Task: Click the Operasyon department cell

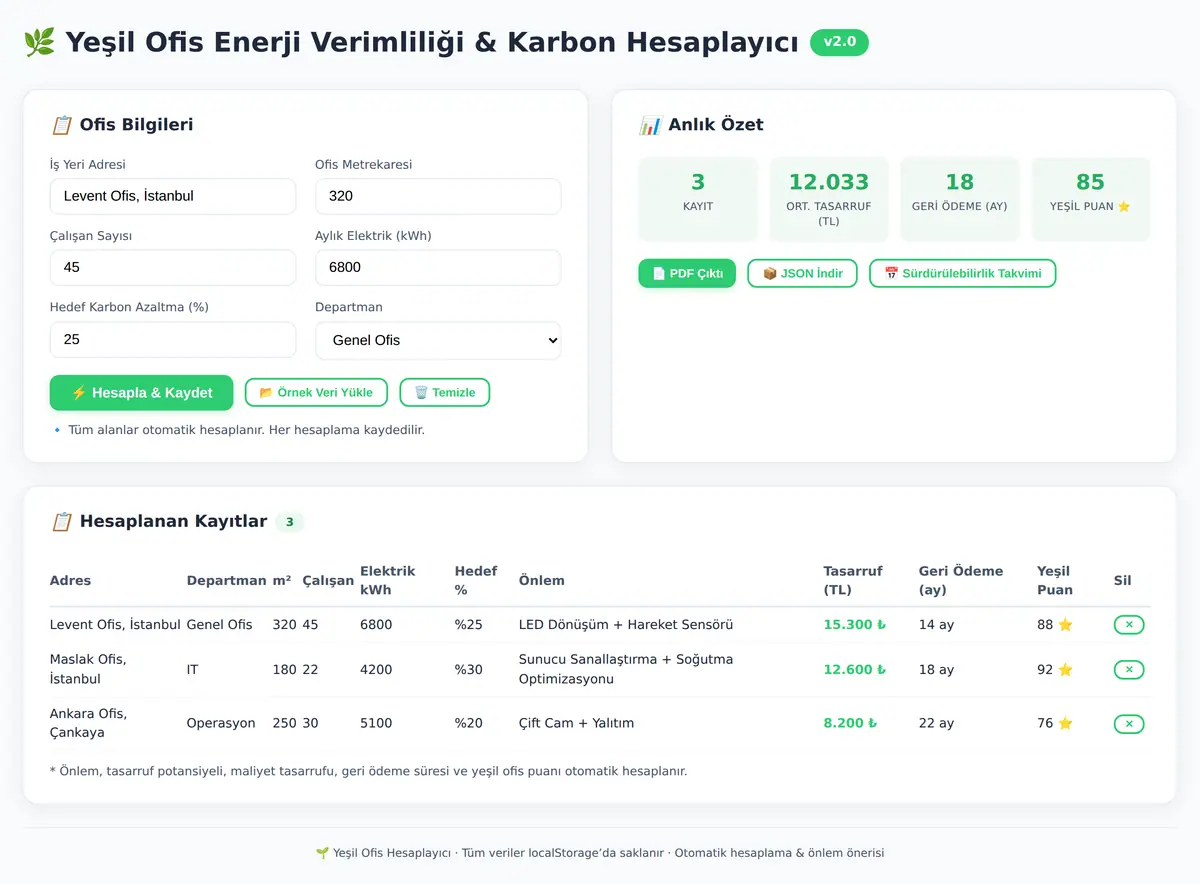Action: click(221, 724)
